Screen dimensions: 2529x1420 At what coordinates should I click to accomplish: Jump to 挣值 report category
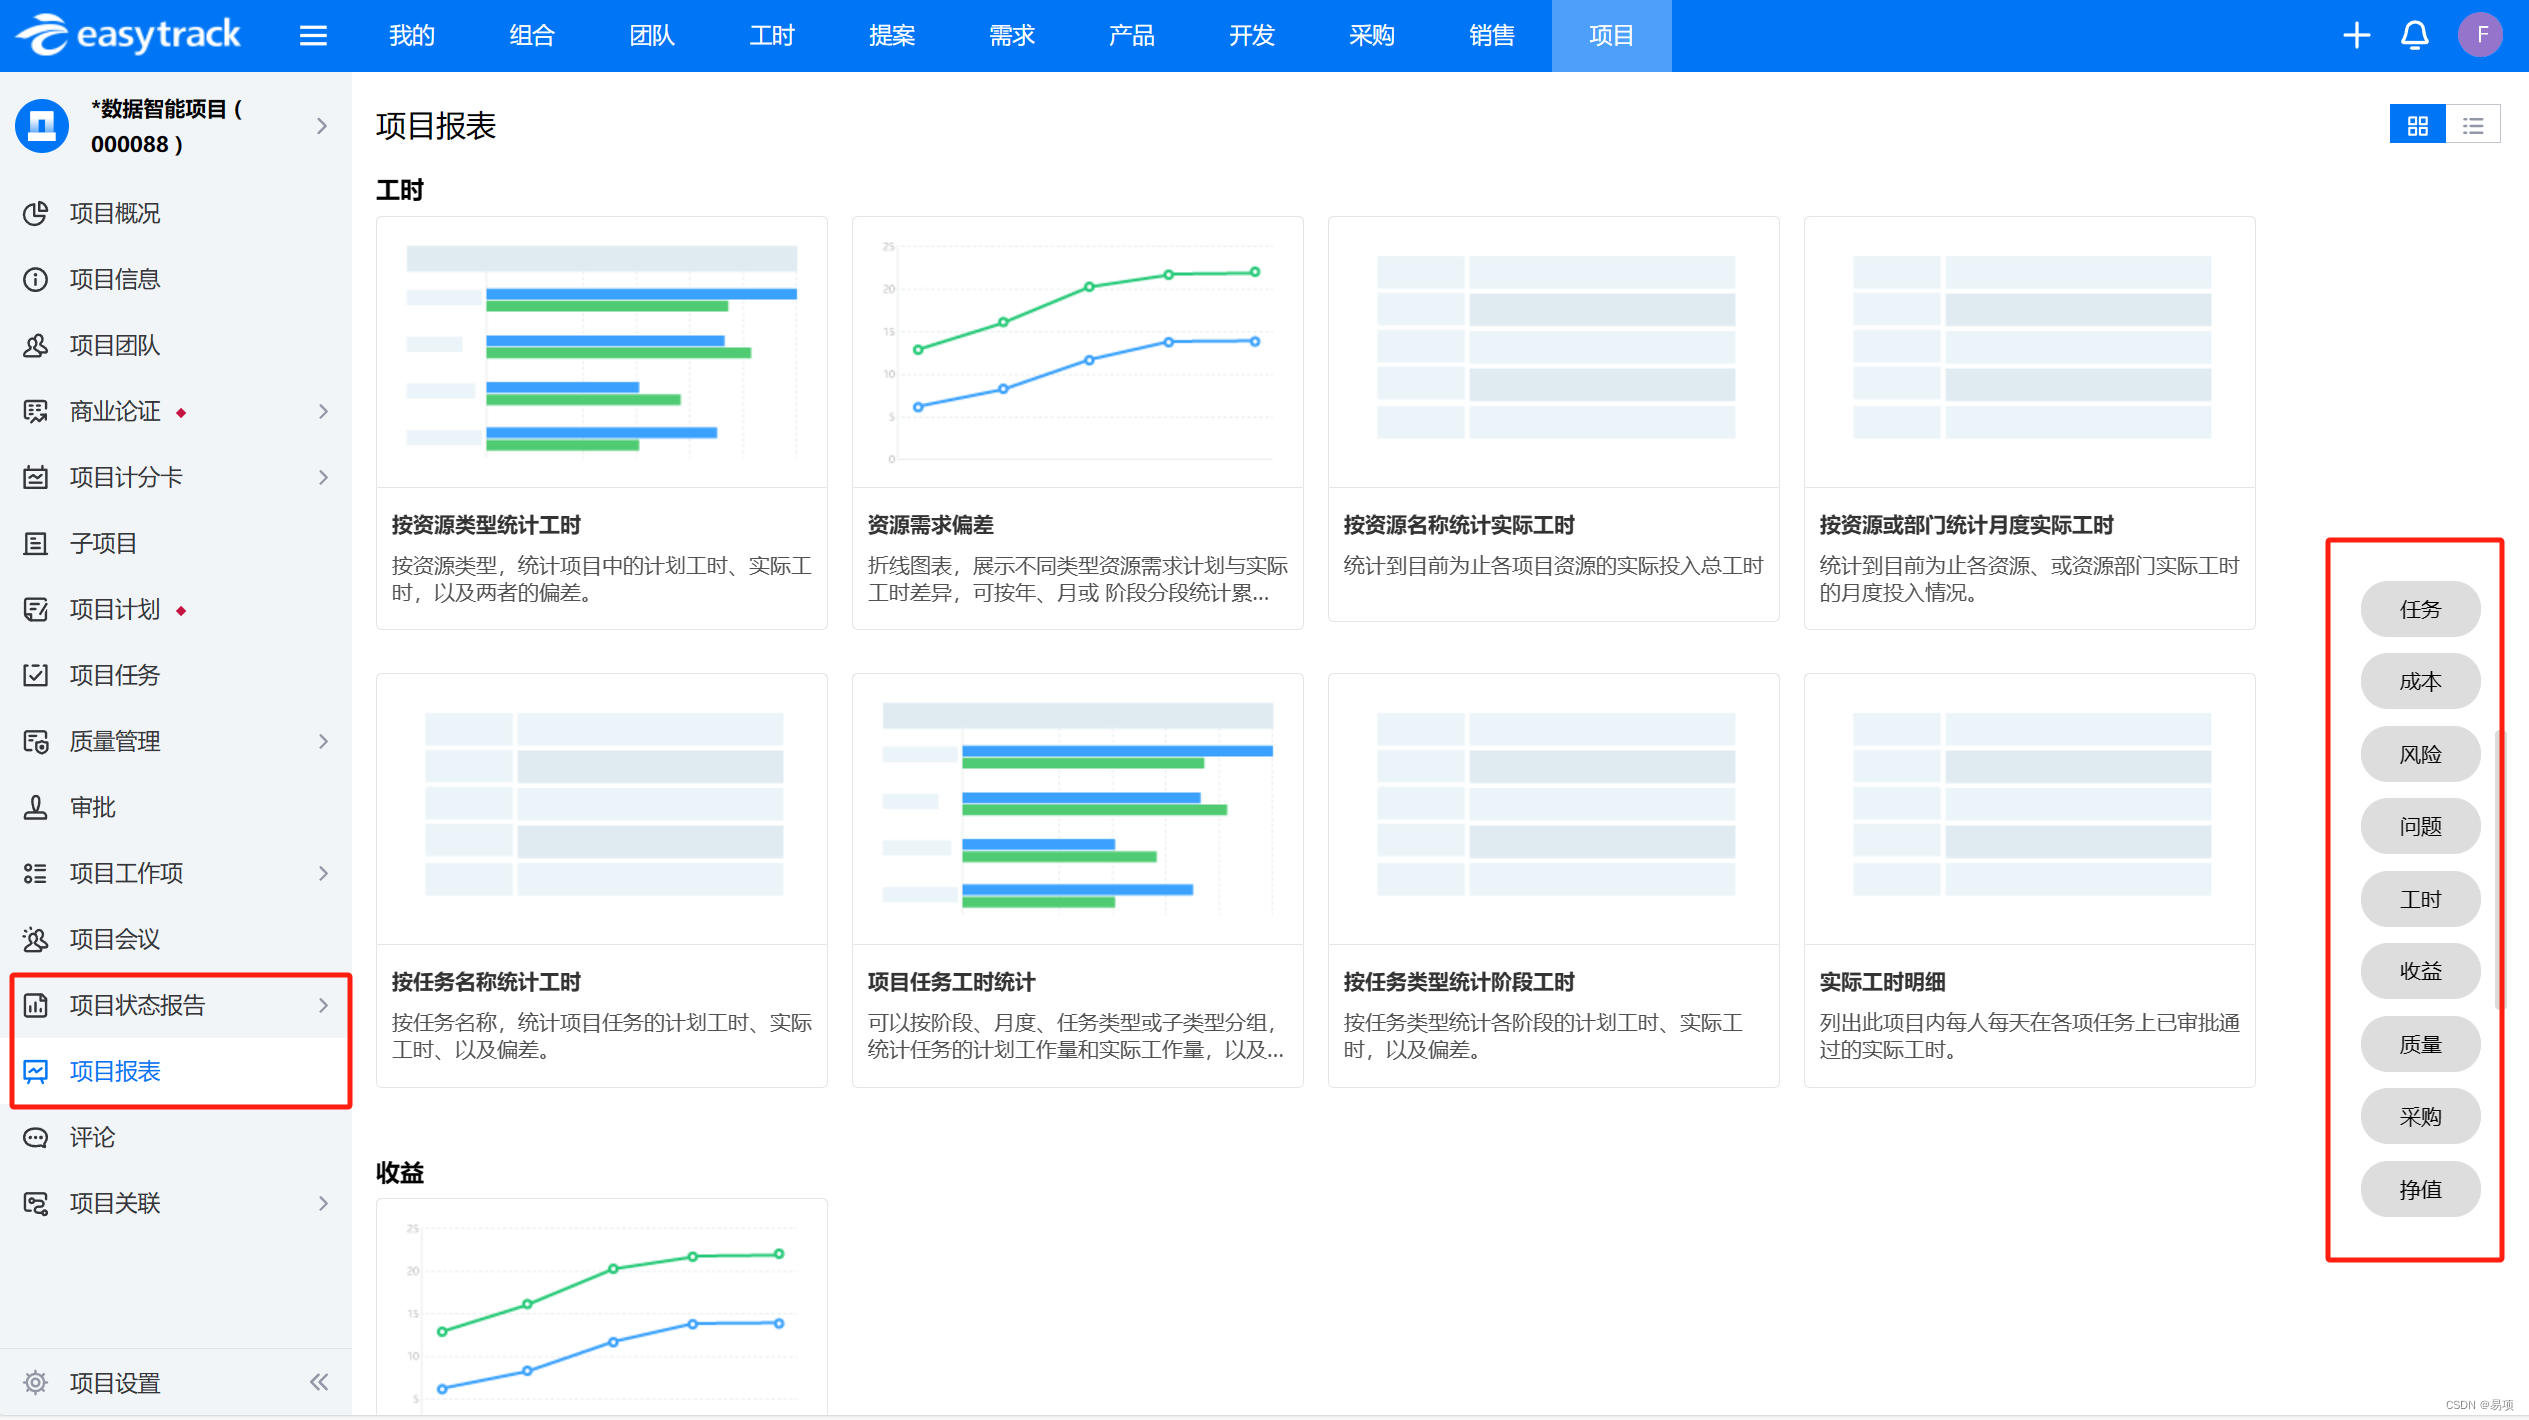click(x=2420, y=1189)
